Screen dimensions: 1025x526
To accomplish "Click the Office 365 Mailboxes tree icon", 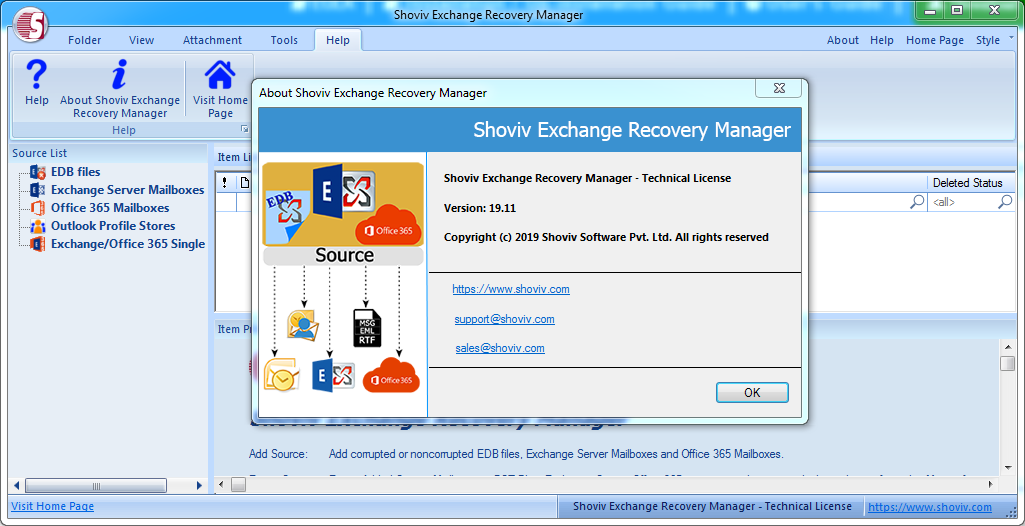I will coord(38,208).
